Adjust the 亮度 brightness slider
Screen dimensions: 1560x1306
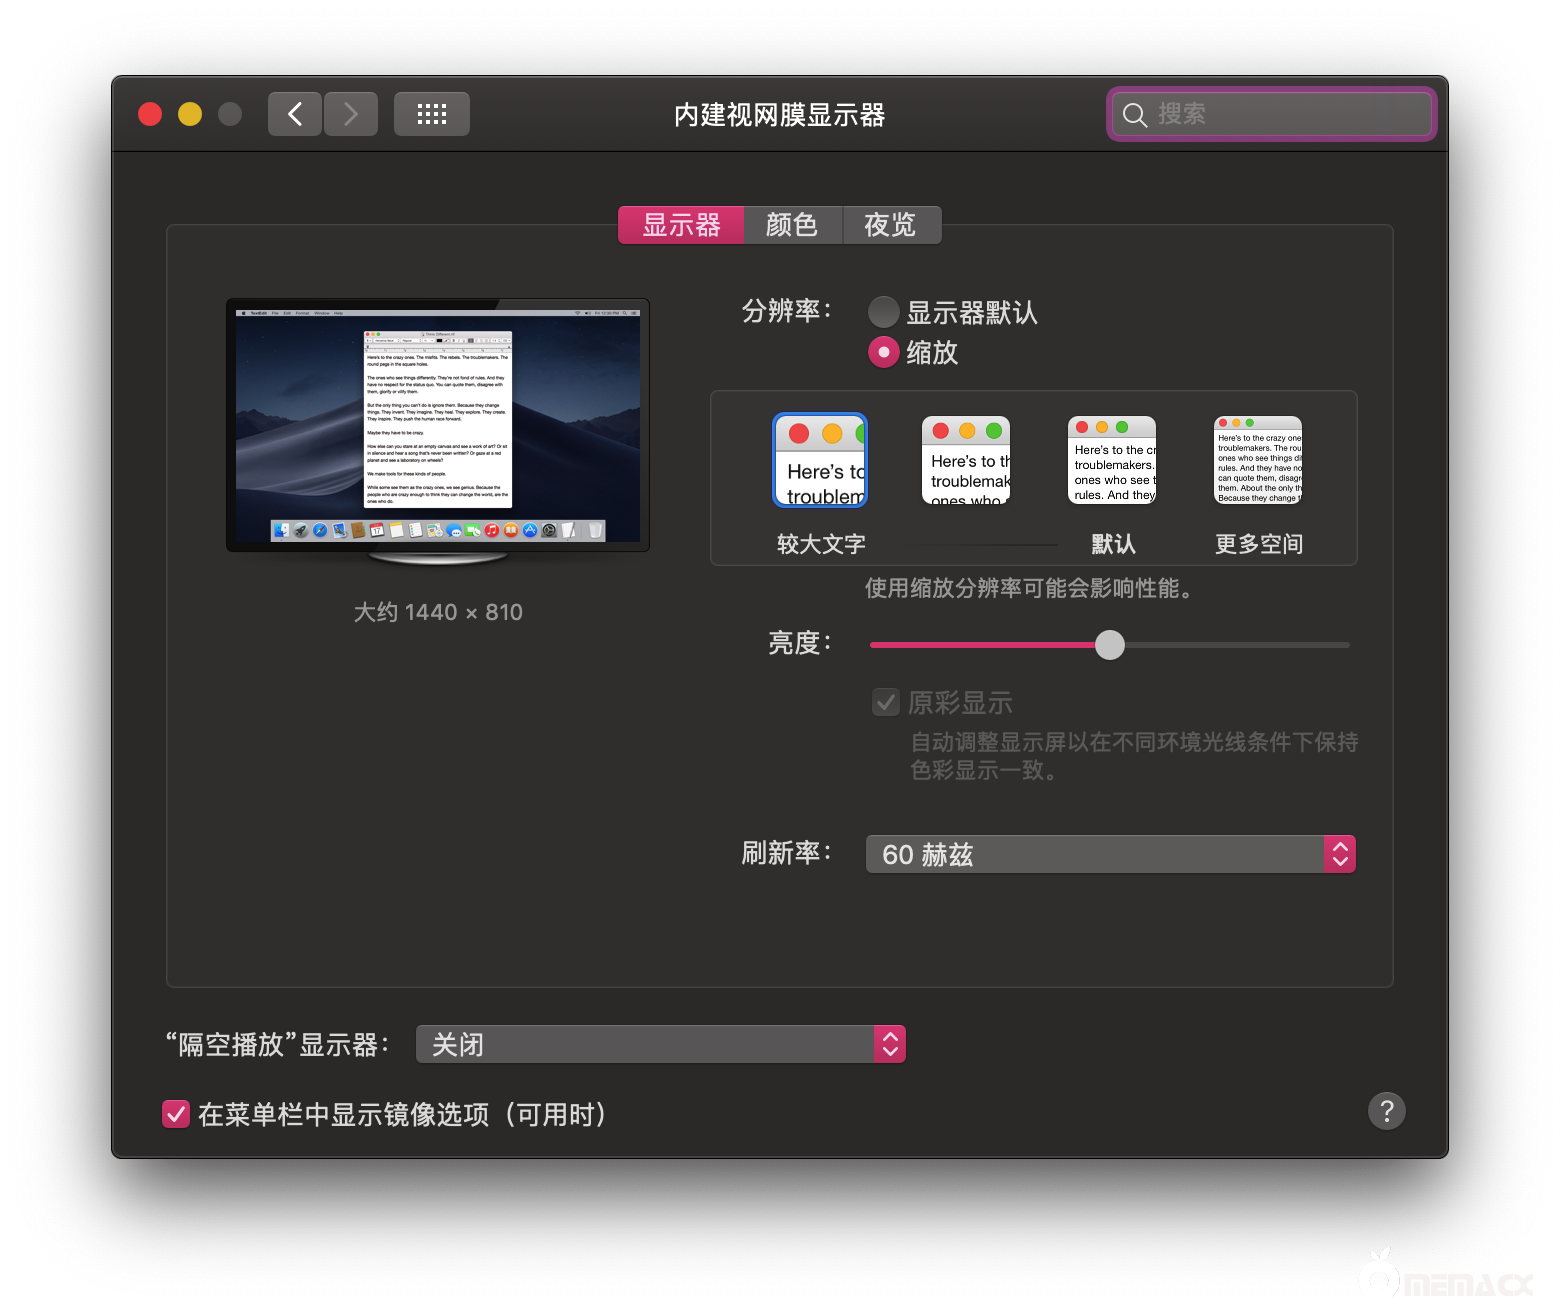[1109, 645]
